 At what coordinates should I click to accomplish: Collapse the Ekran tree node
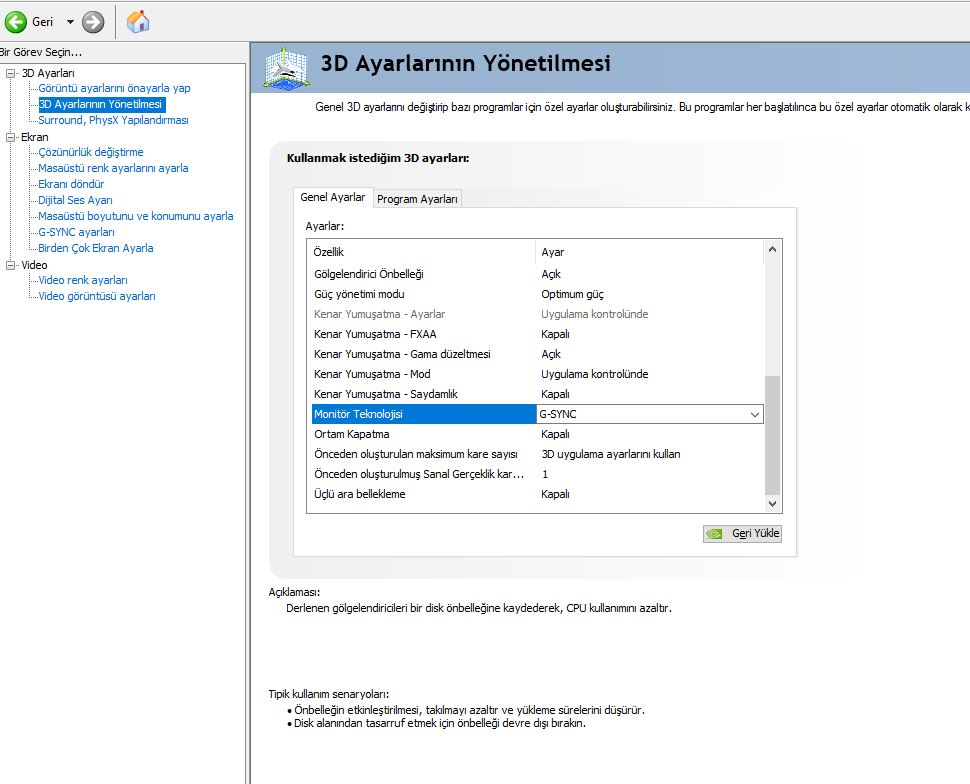click(x=10, y=137)
